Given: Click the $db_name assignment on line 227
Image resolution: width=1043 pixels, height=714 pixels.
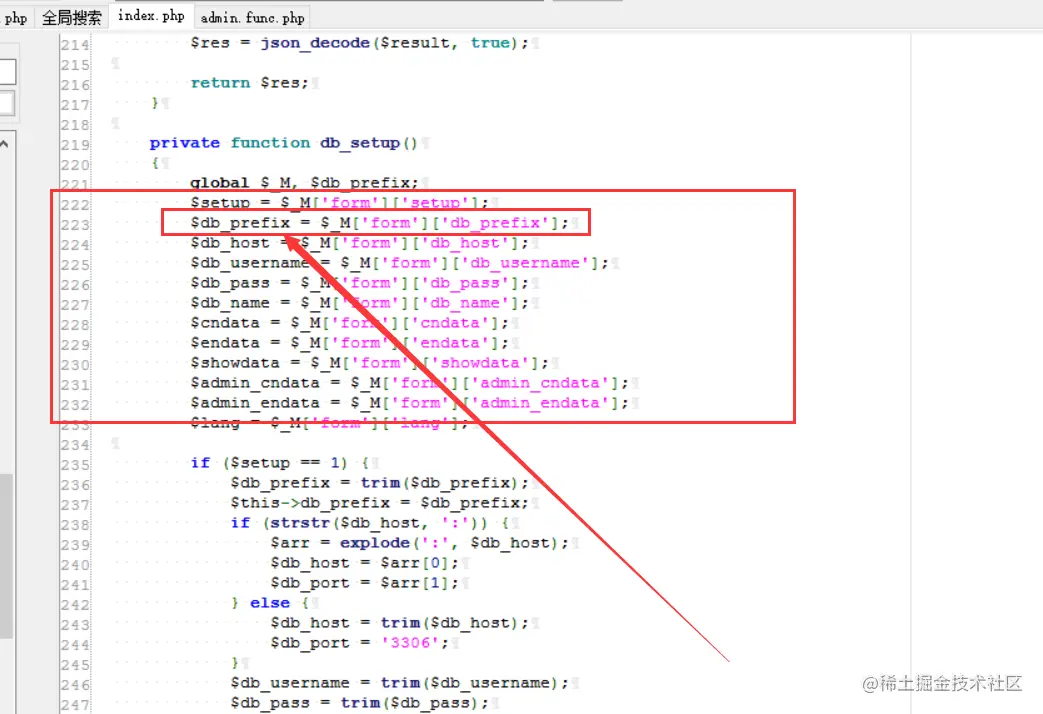Looking at the screenshot, I should [x=359, y=303].
